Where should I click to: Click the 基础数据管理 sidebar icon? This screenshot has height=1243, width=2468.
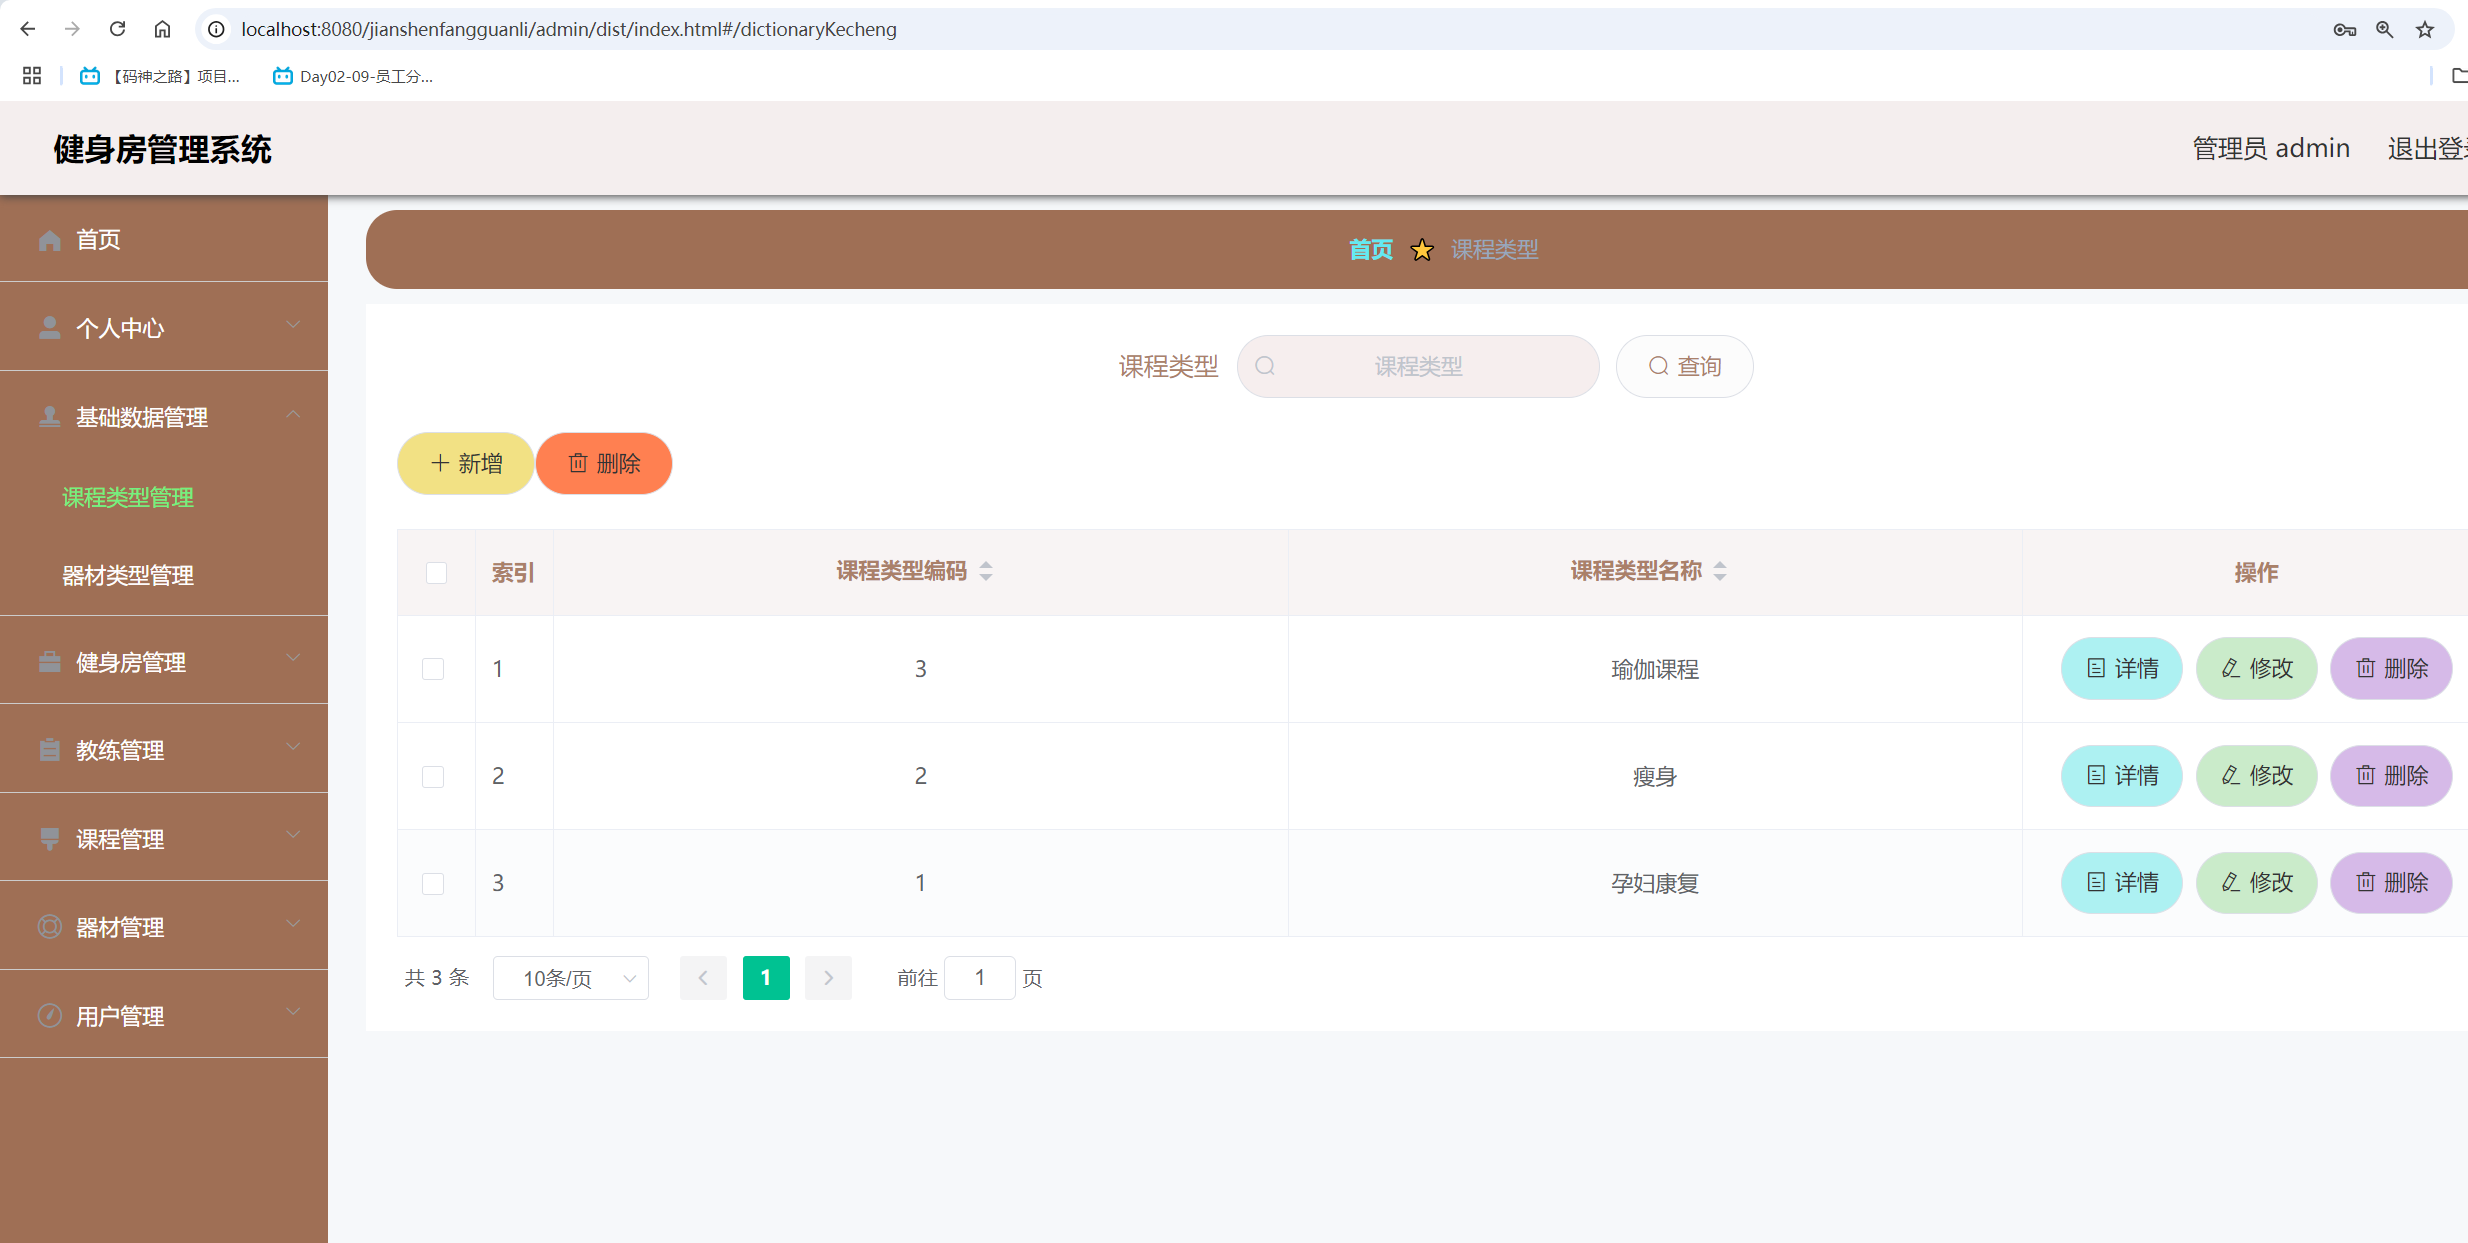tap(50, 417)
